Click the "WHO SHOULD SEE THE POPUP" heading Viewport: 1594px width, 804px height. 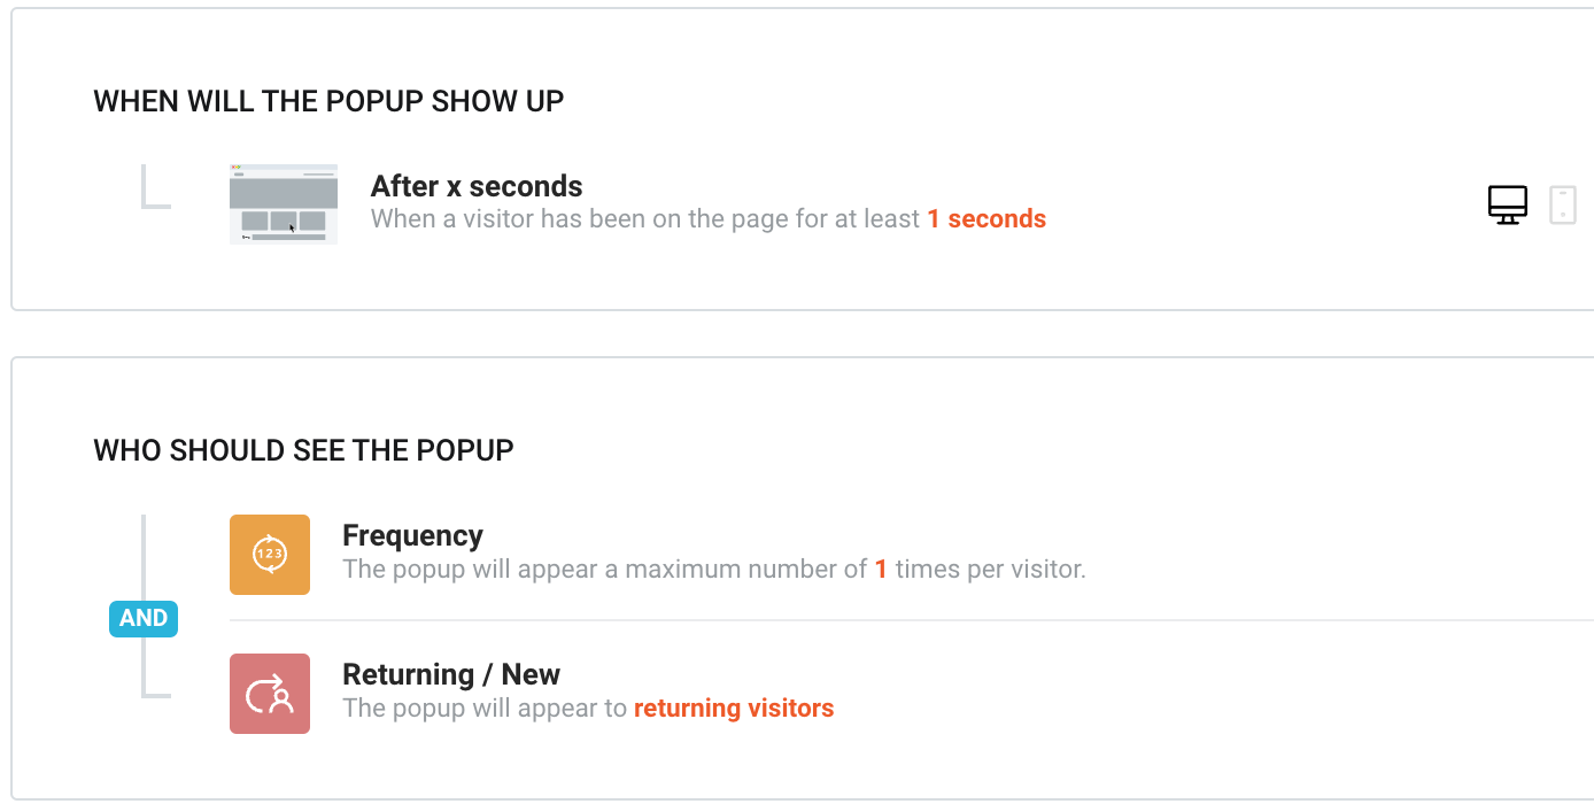[x=303, y=450]
